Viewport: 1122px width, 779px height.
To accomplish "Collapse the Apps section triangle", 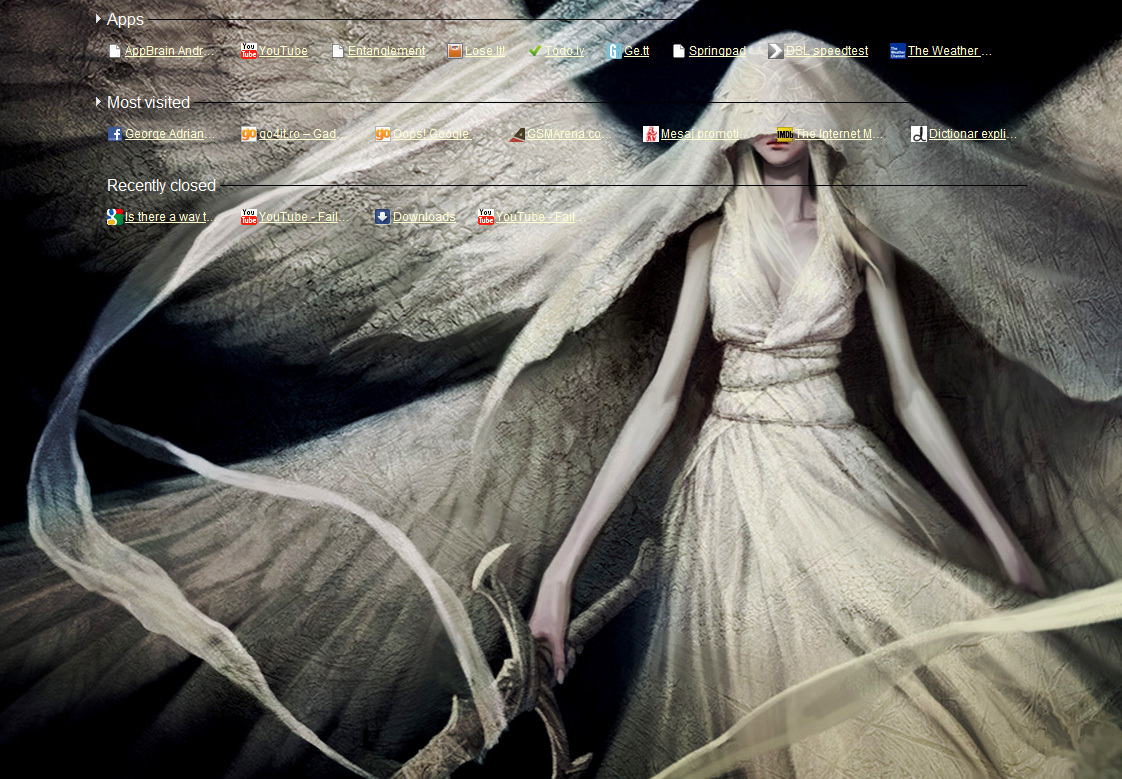I will coord(98,19).
